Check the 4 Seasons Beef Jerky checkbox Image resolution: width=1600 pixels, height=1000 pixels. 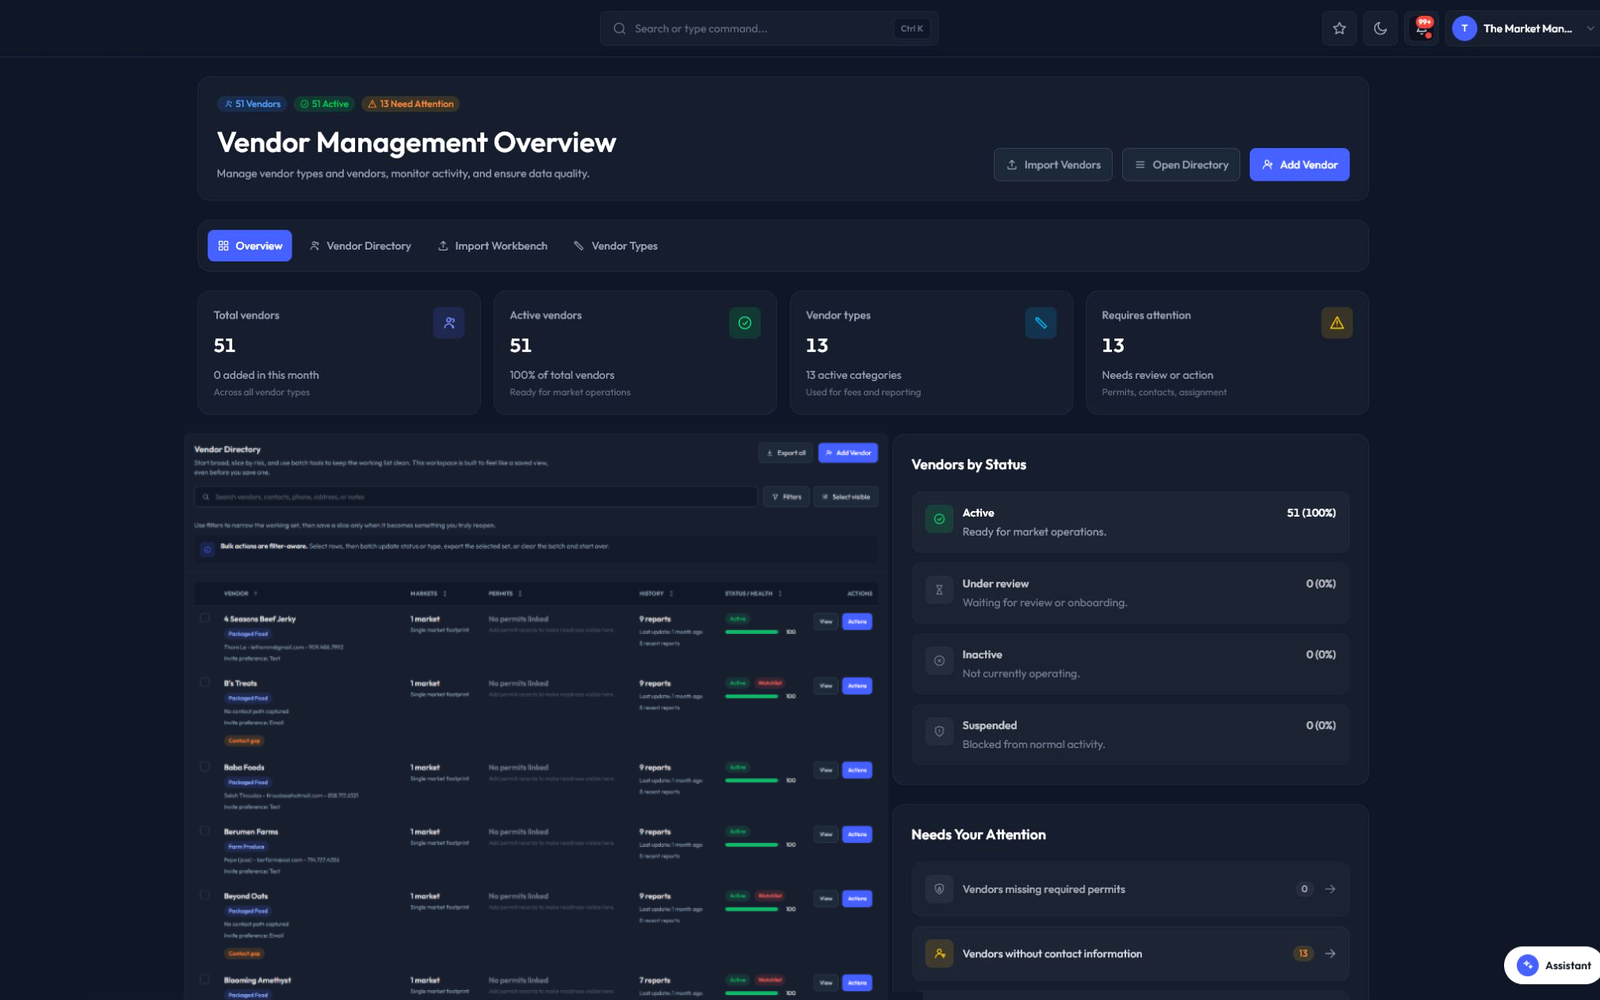(205, 618)
